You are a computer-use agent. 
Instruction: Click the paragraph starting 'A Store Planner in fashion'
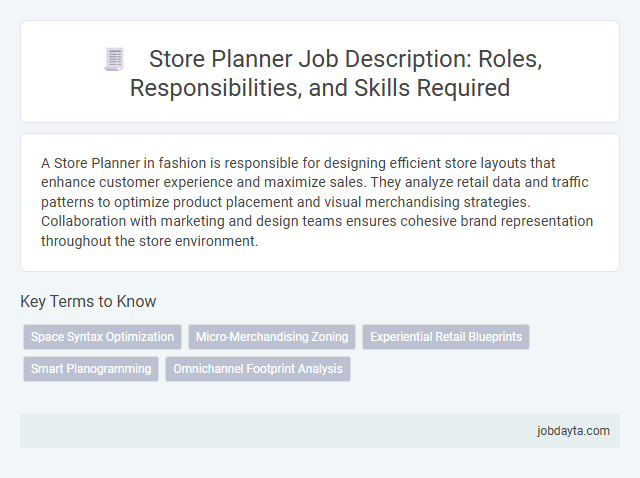[x=317, y=202]
